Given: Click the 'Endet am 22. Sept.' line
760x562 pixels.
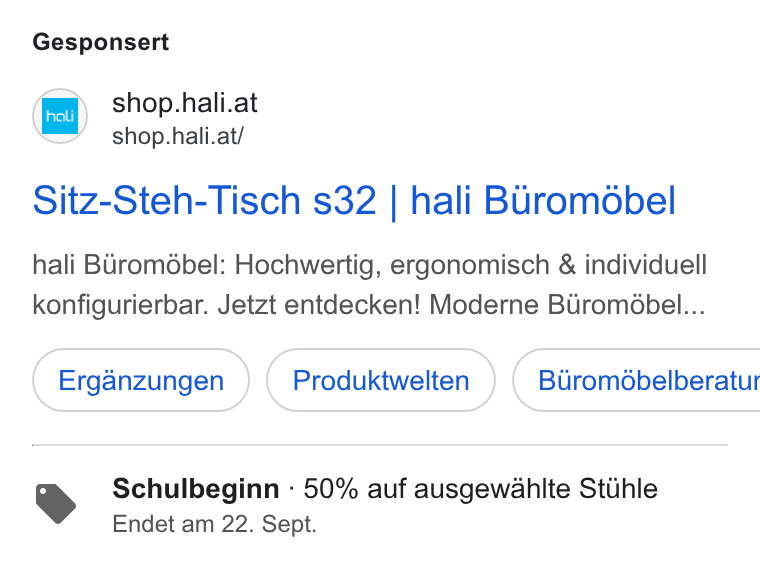Looking at the screenshot, I should [214, 524].
